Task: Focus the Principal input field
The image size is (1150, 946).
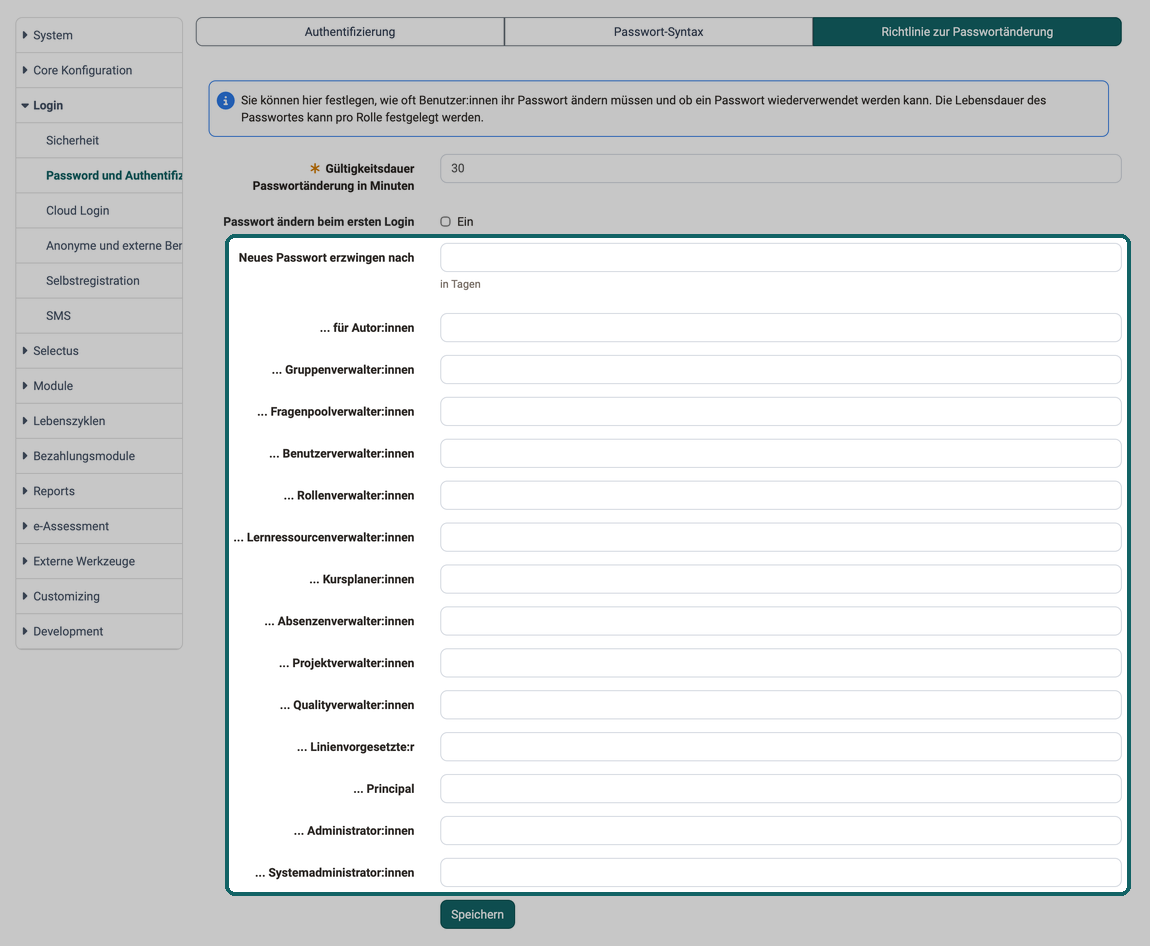Action: coord(780,789)
